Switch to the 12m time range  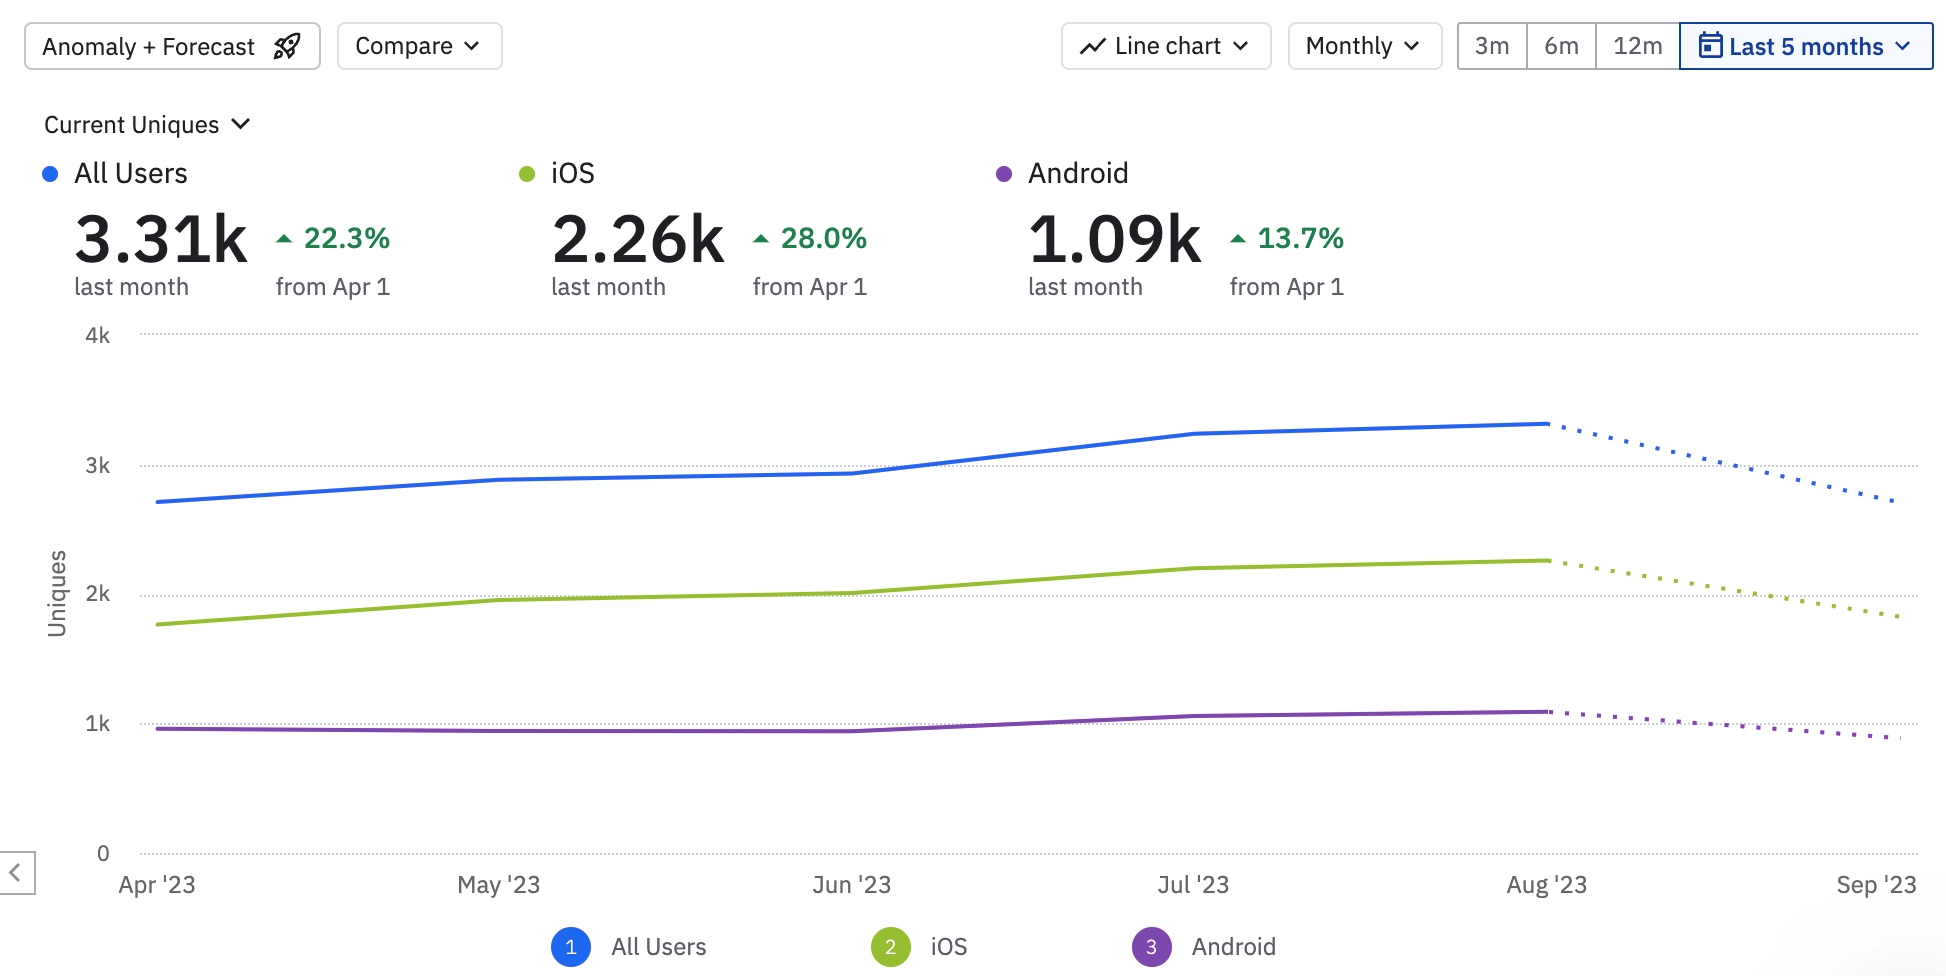click(x=1638, y=46)
